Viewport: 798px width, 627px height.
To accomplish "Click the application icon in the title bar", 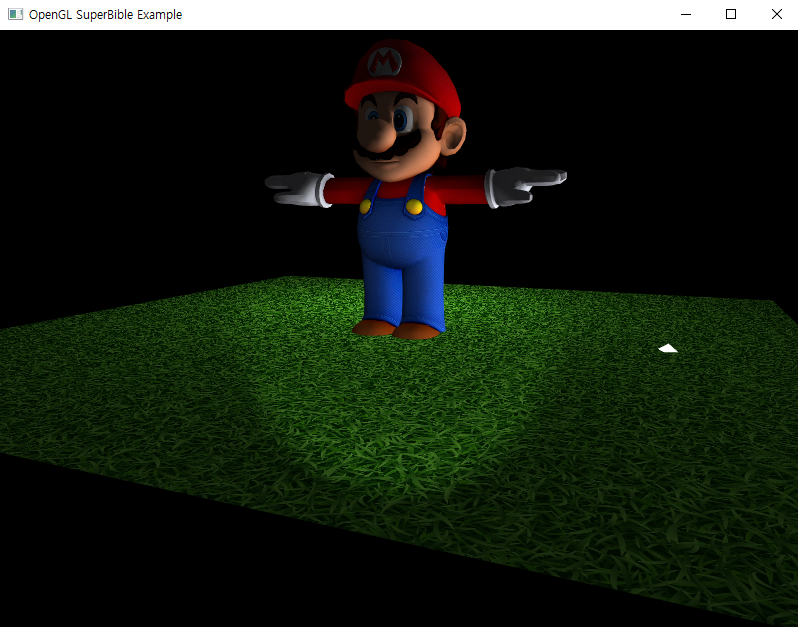I will click(x=15, y=14).
